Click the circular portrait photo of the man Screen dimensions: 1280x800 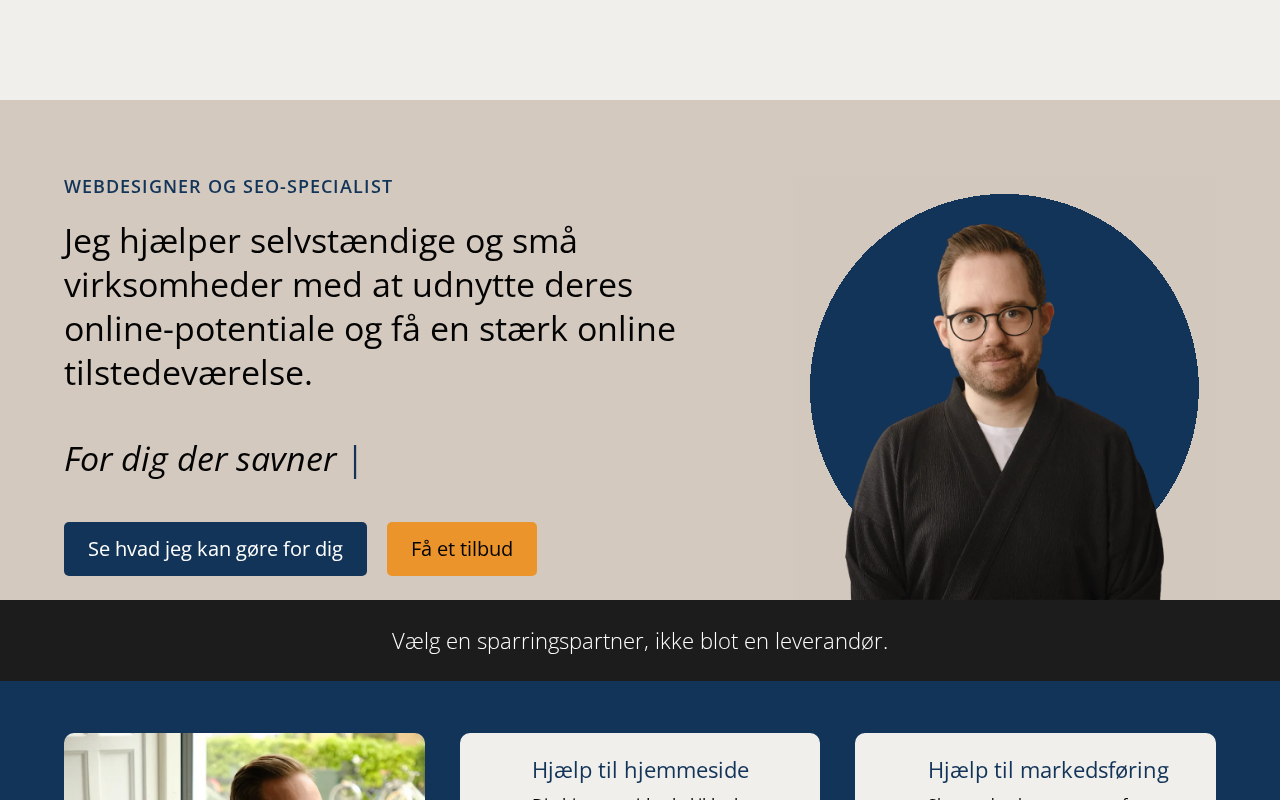[1004, 397]
